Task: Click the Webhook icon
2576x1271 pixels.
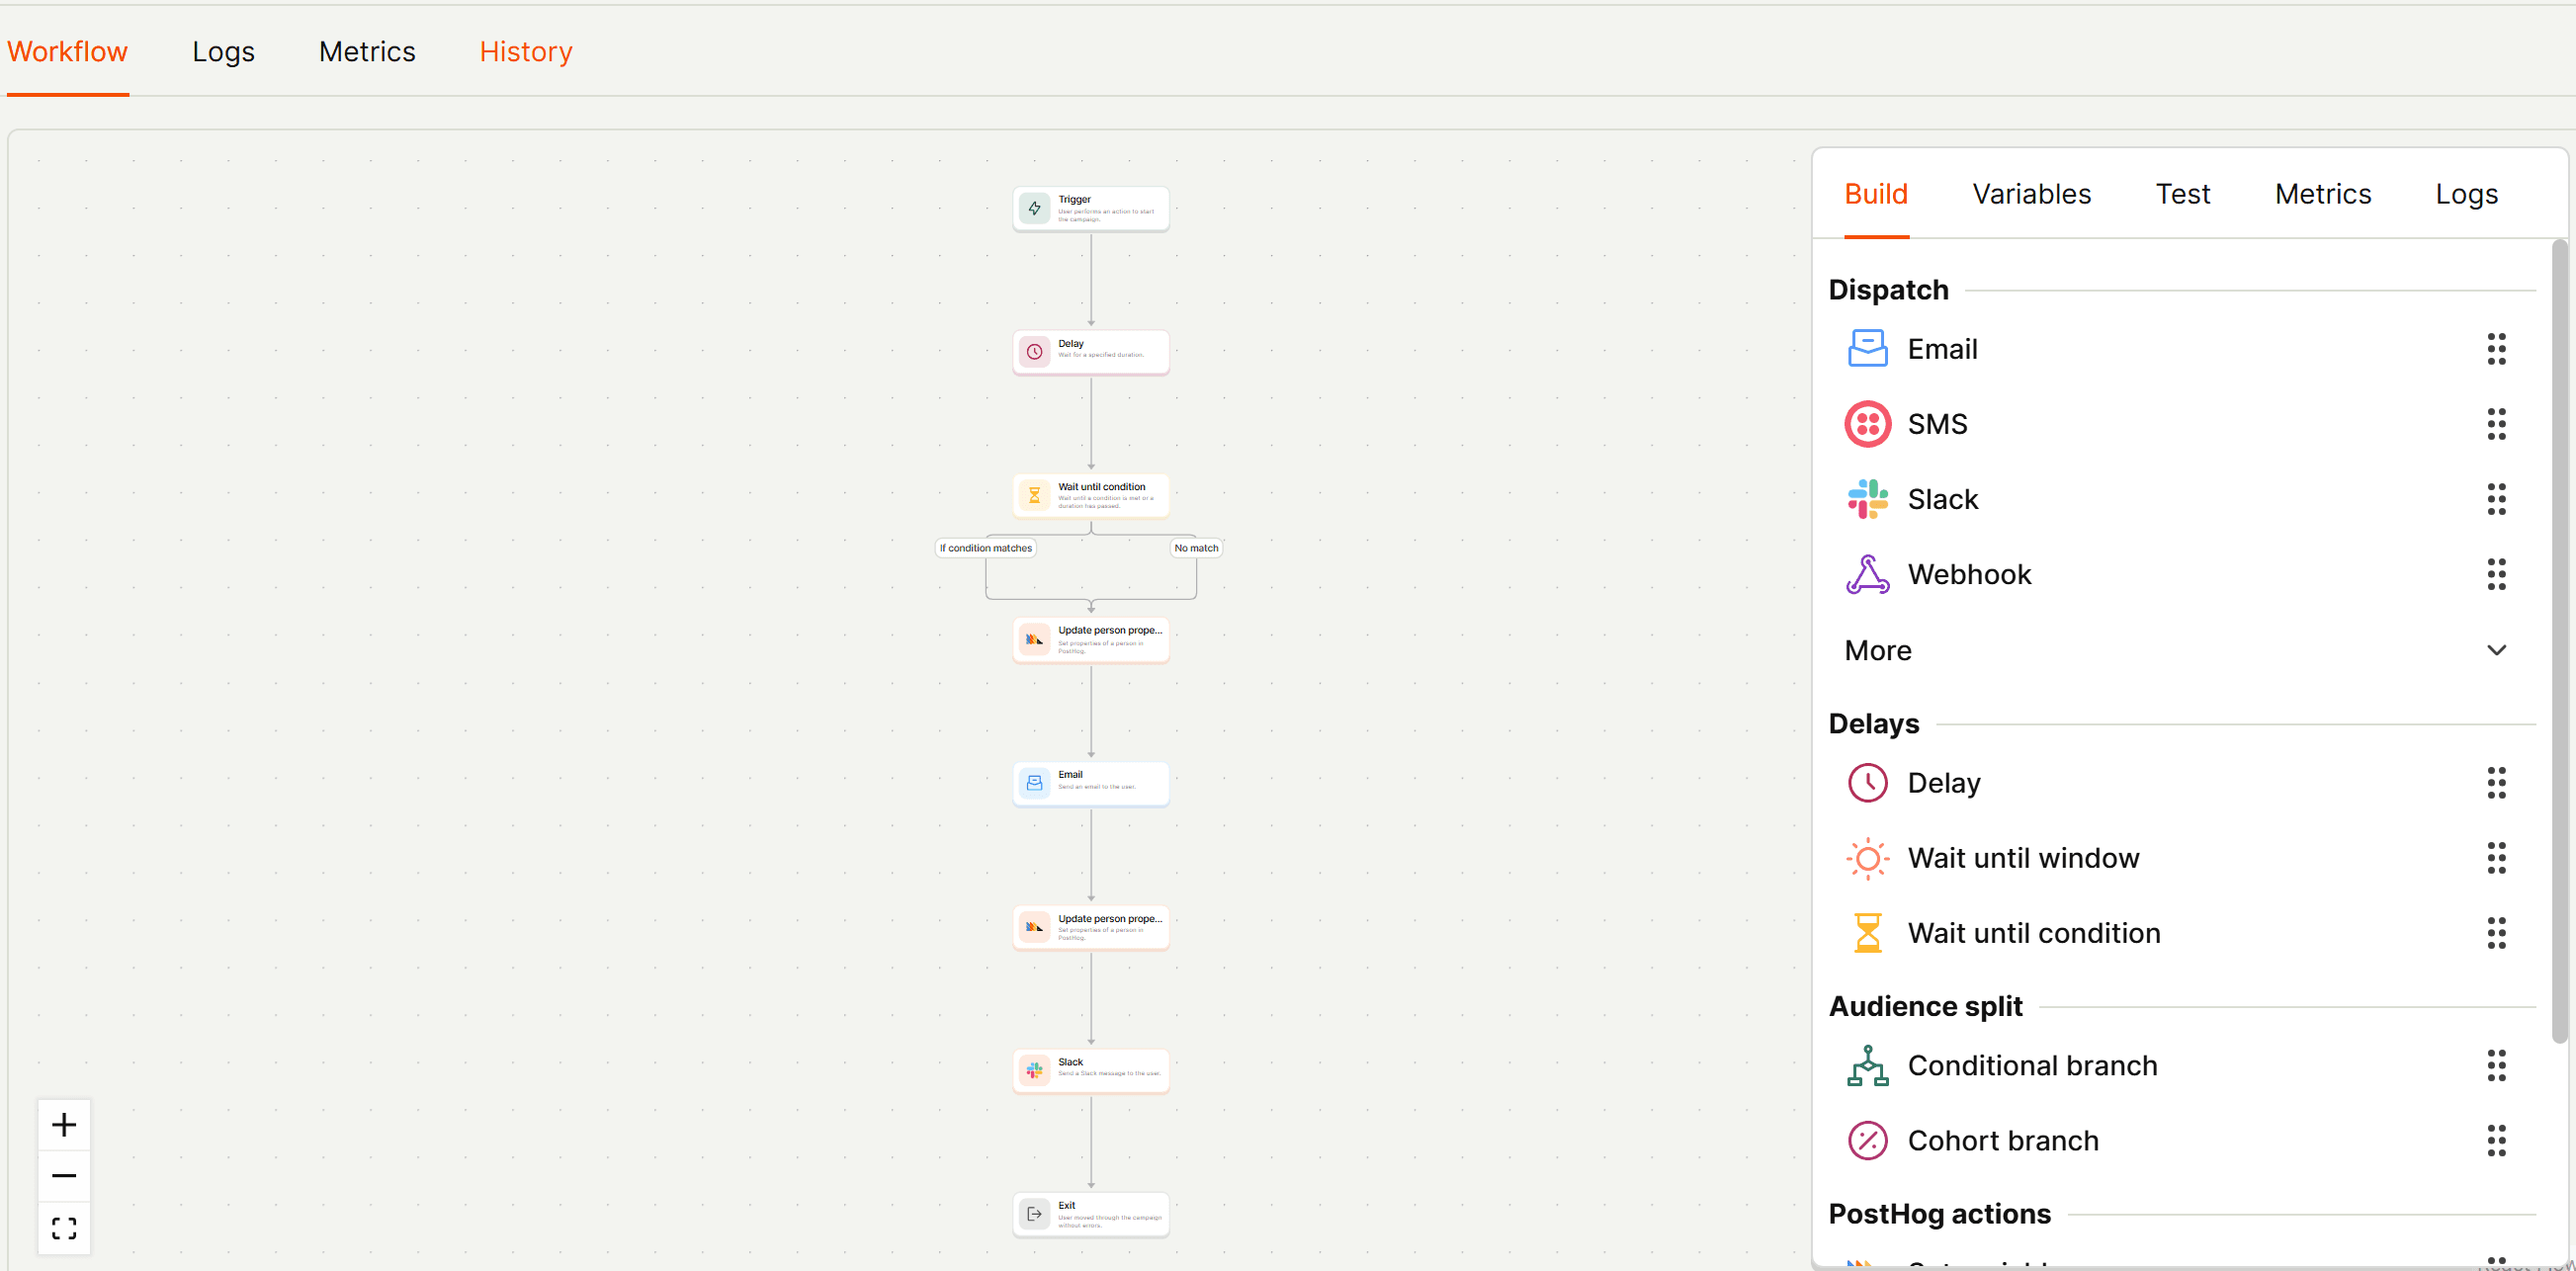Action: click(1866, 574)
